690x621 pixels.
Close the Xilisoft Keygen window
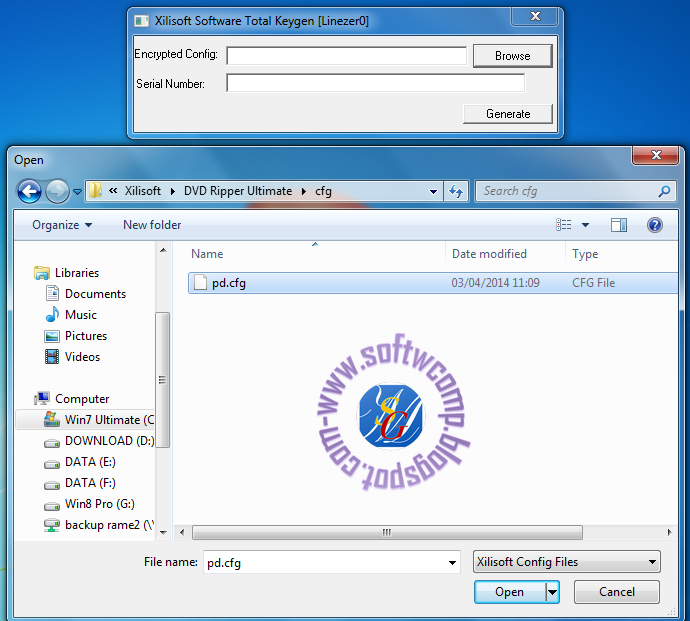[535, 16]
